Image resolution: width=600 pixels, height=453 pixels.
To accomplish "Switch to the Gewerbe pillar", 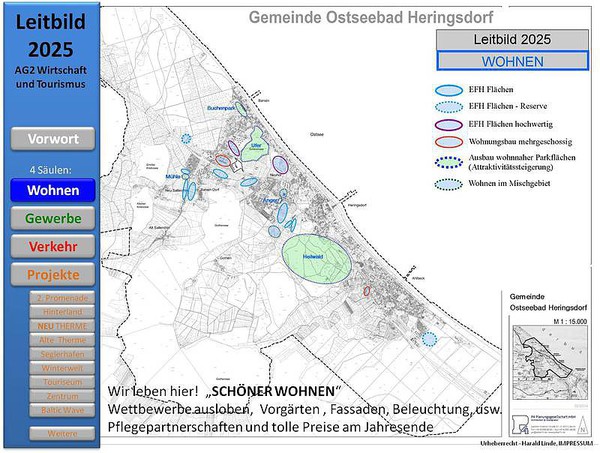I will pos(53,218).
